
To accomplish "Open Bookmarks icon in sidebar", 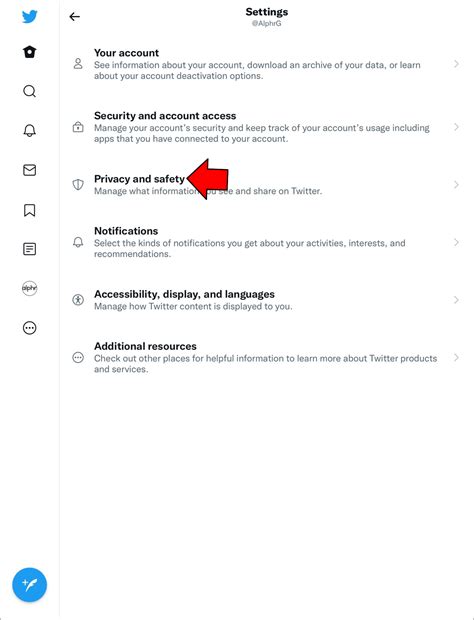I will 30,210.
